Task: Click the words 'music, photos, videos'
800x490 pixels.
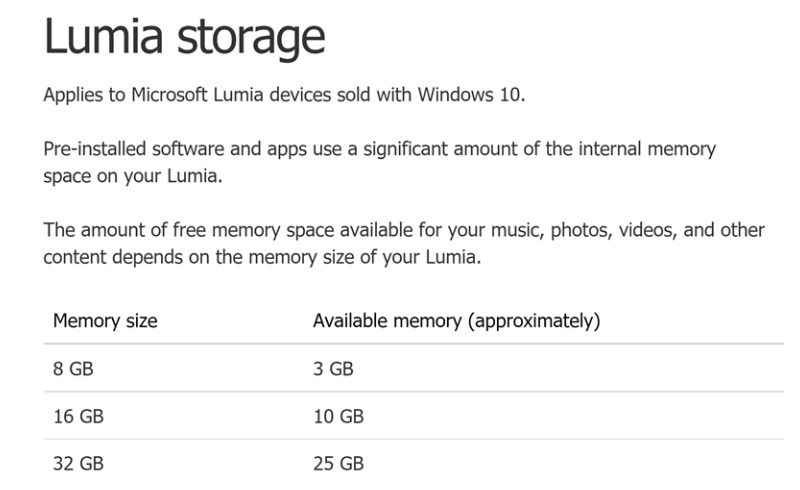Action: click(583, 230)
